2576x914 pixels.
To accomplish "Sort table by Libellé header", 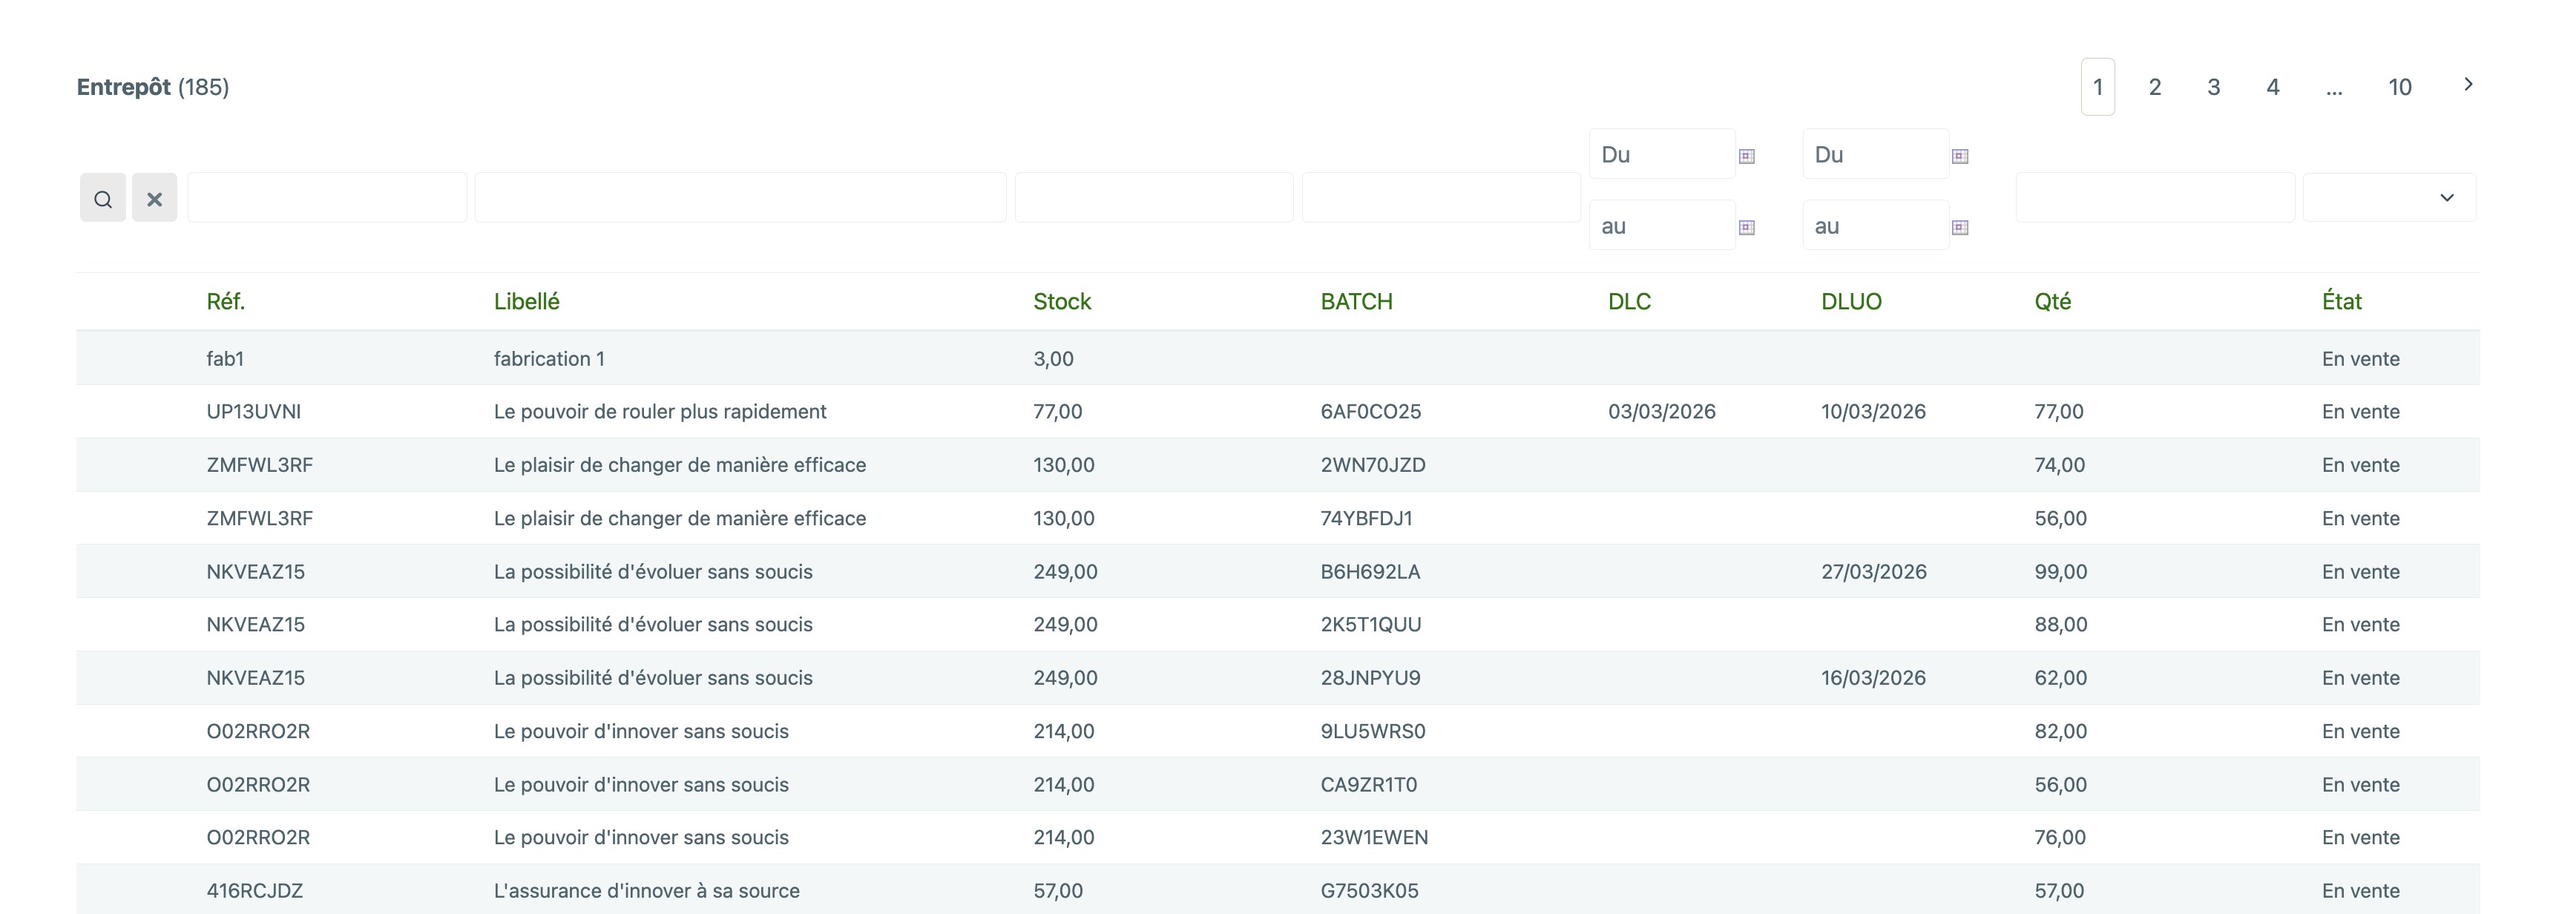I will coord(527,301).
